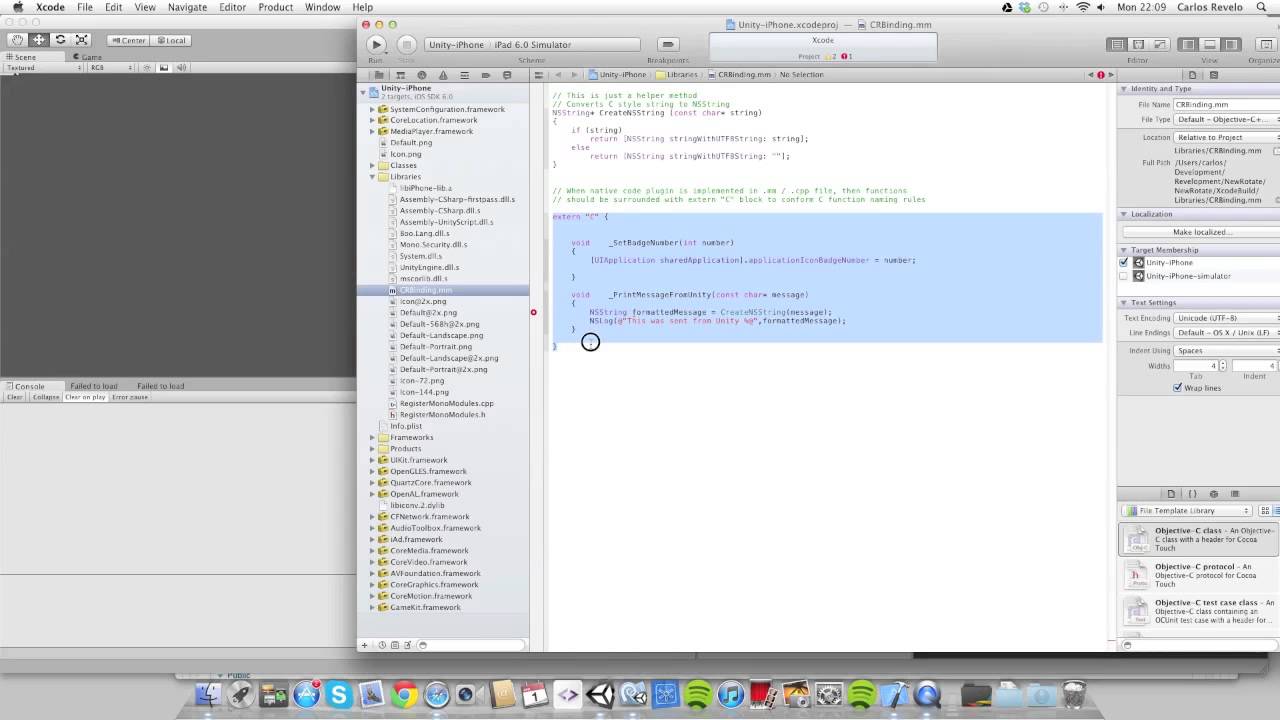
Task: Open the Editor menu
Action: coord(233,7)
